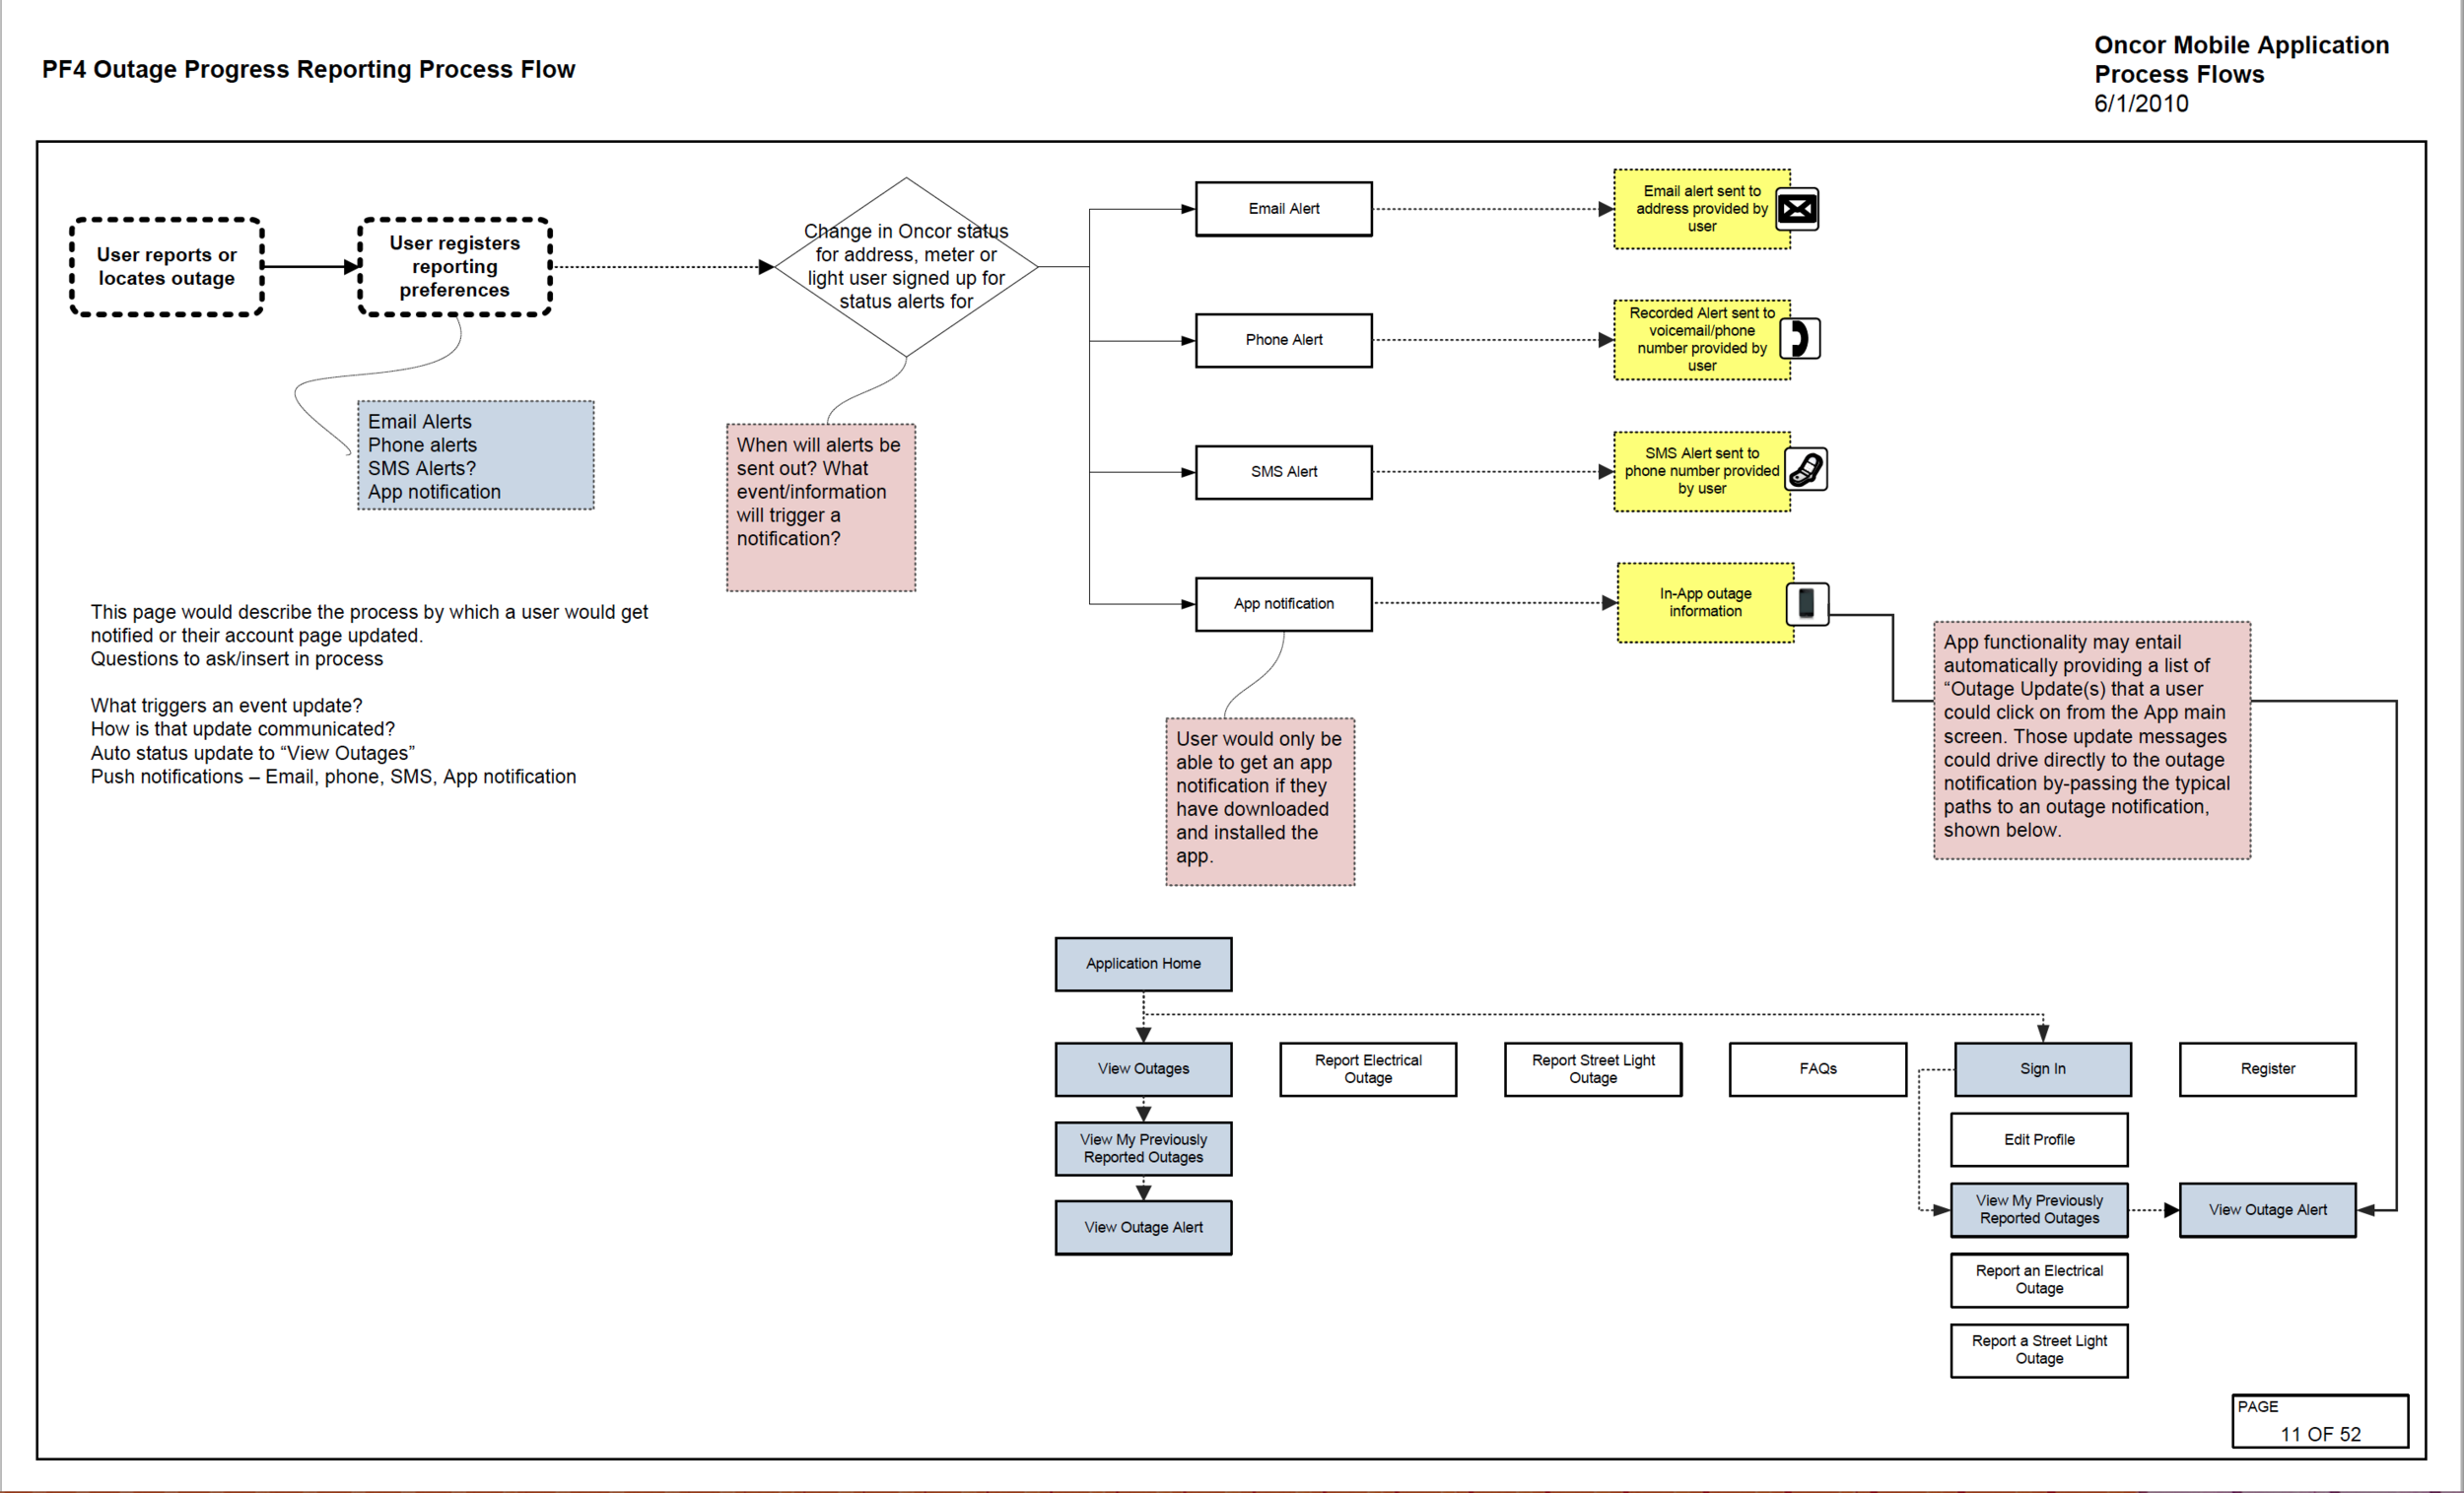Click the PAGE 11 OF 52 box

2320,1421
